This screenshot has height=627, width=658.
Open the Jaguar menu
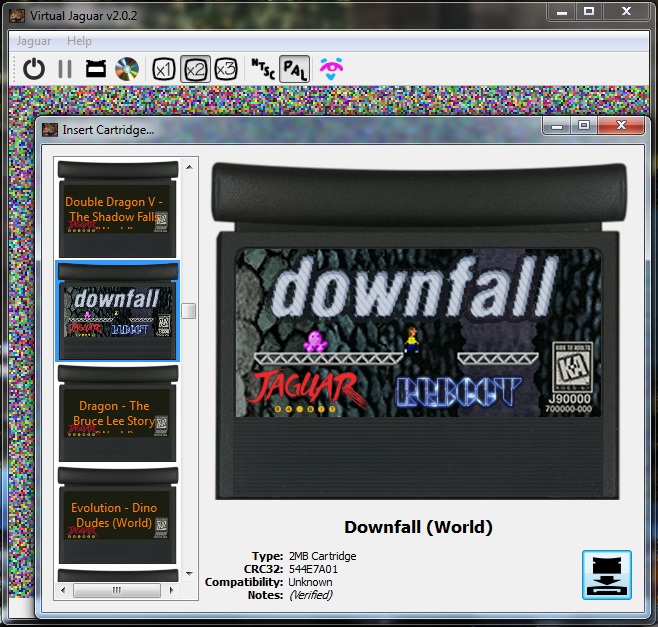point(34,41)
